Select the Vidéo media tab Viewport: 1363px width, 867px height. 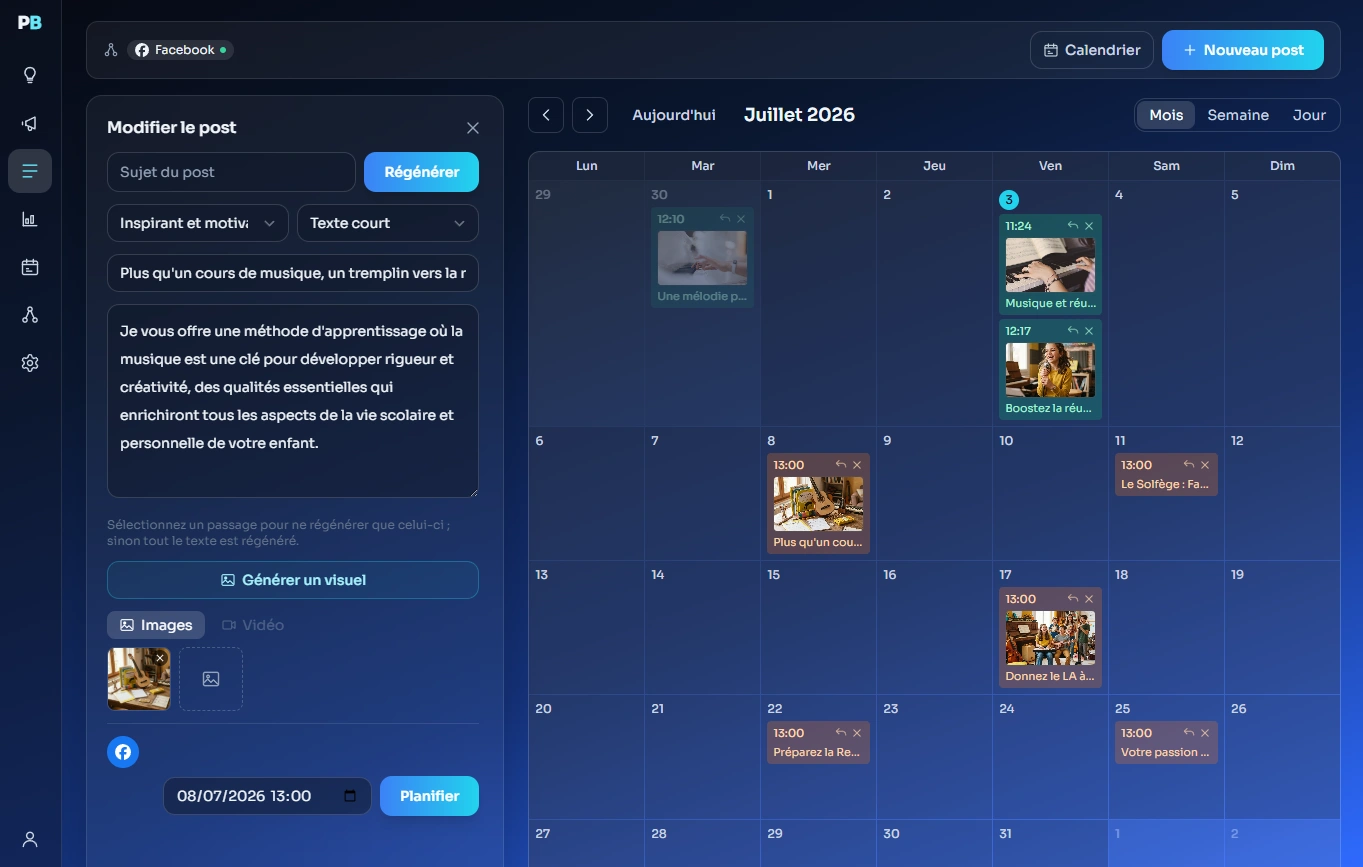pyautogui.click(x=253, y=625)
